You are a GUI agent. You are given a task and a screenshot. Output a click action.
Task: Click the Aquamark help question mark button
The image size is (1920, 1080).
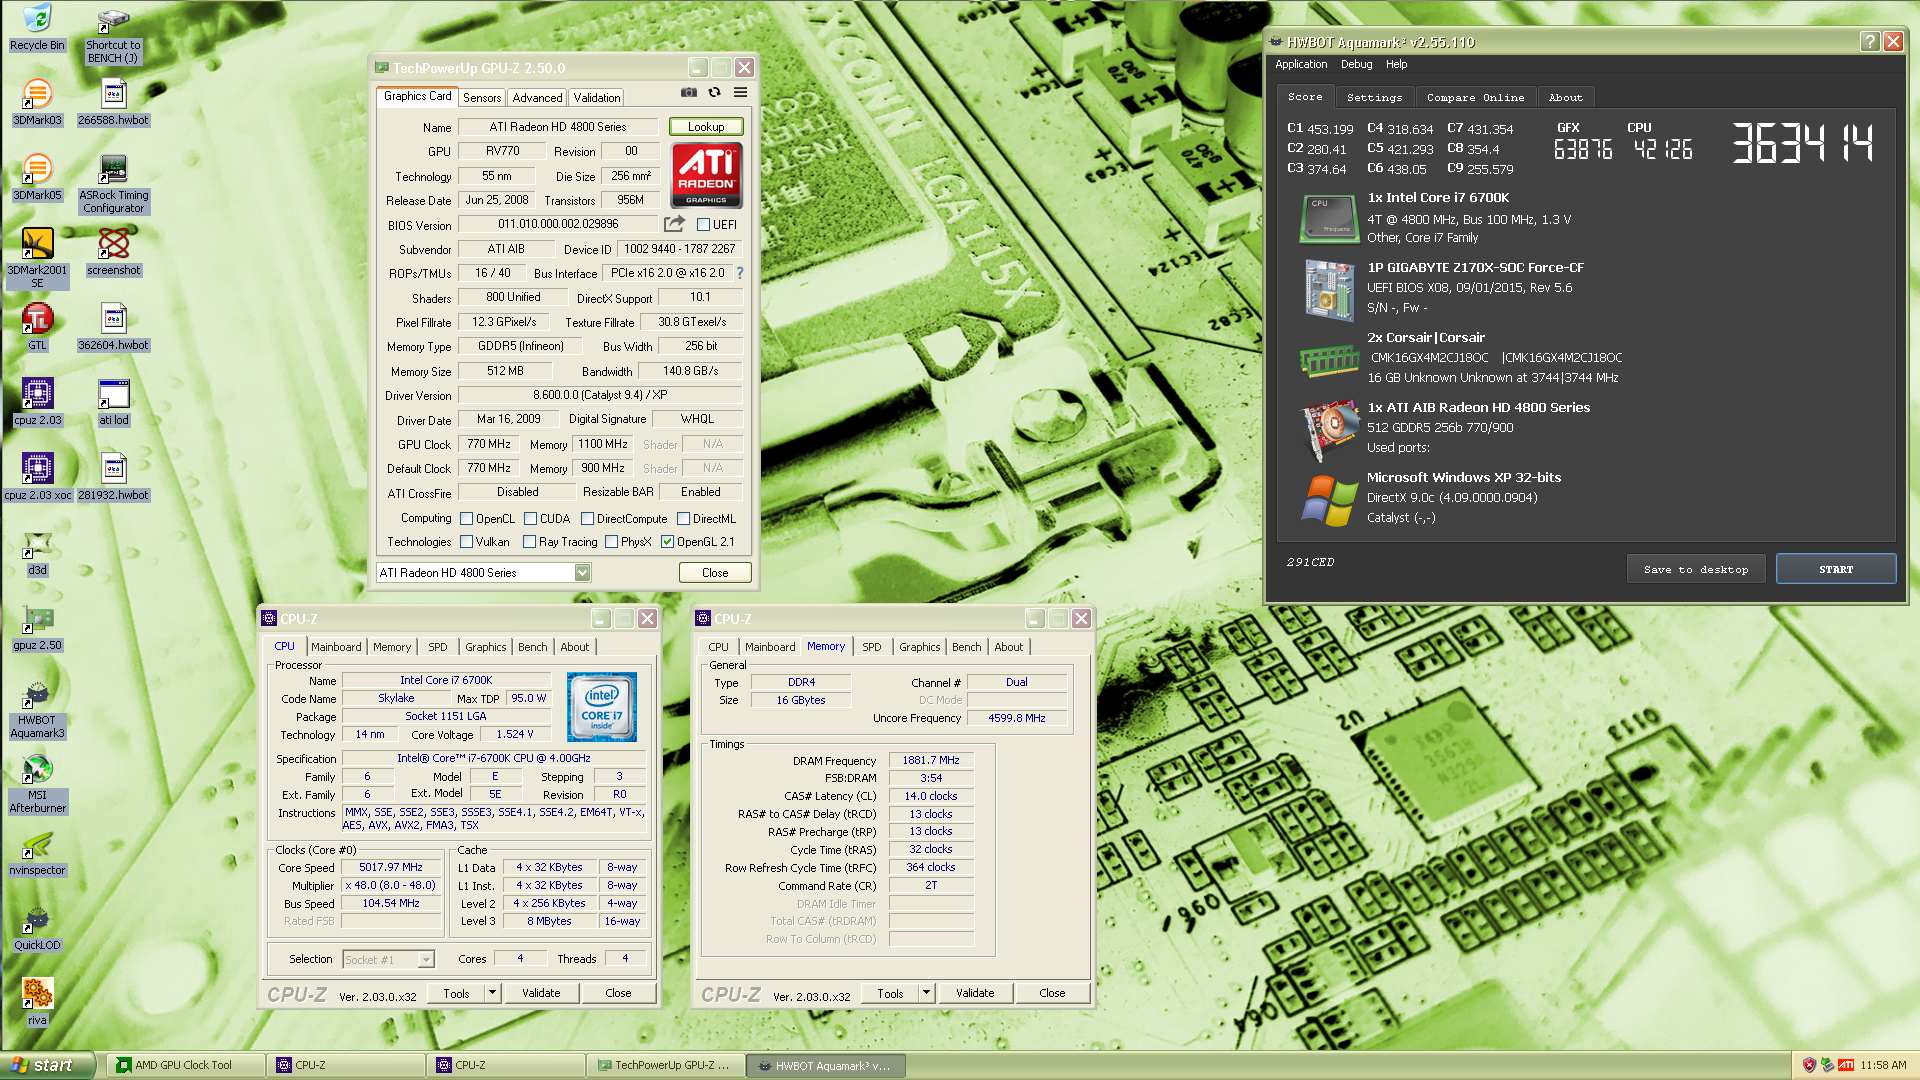coord(1869,41)
